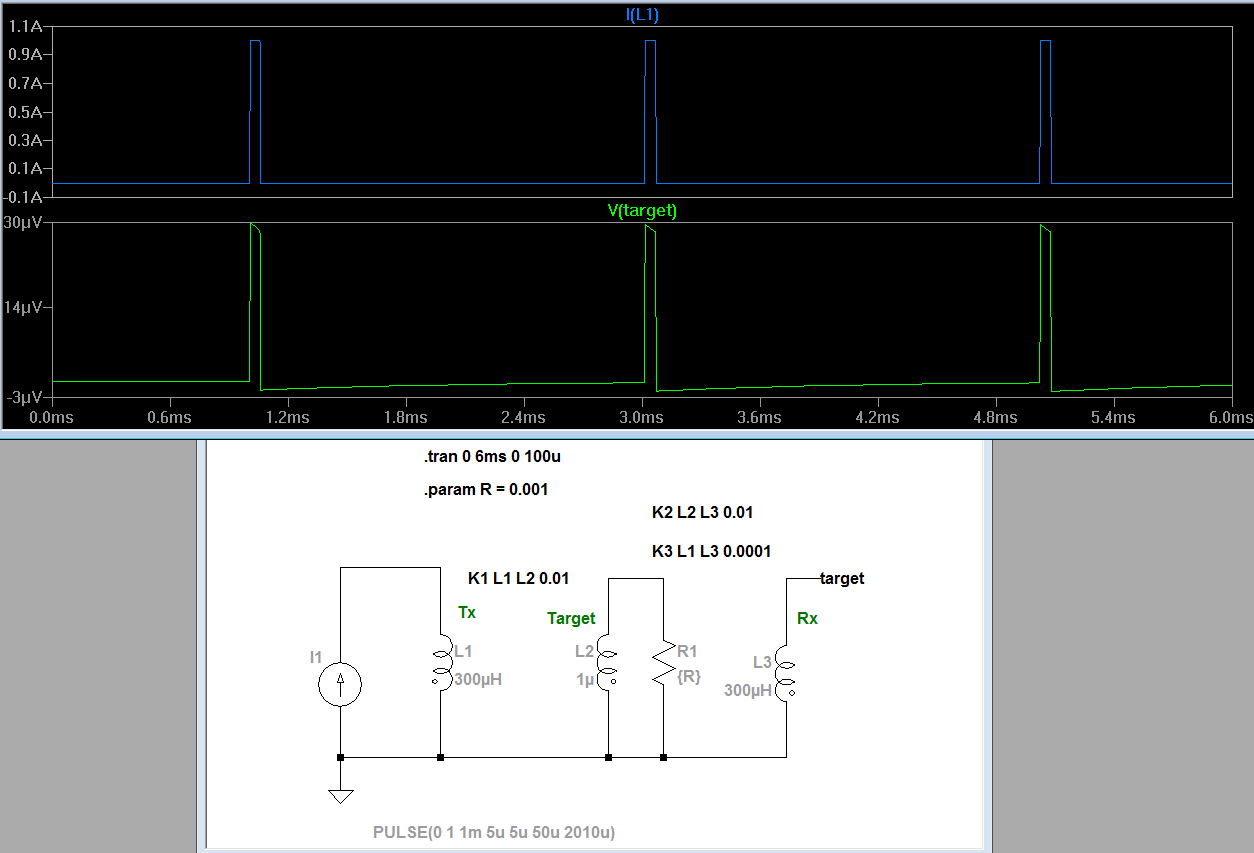Click the -3µV vertical axis label
The width and height of the screenshot is (1254, 853).
click(23, 397)
